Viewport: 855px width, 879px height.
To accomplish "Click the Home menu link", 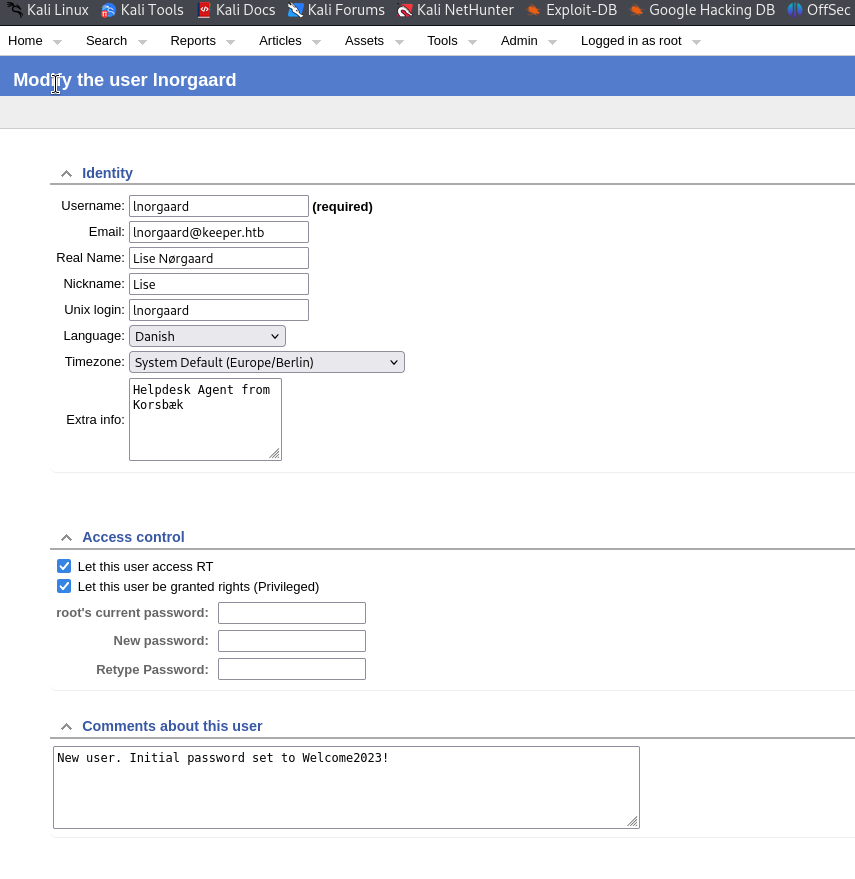I will click(x=25, y=41).
